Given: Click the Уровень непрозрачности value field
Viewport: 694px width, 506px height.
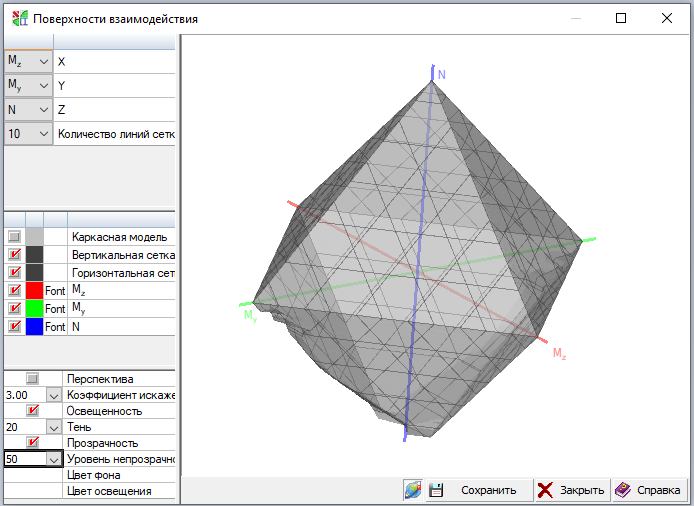Looking at the screenshot, I should pyautogui.click(x=22, y=459).
